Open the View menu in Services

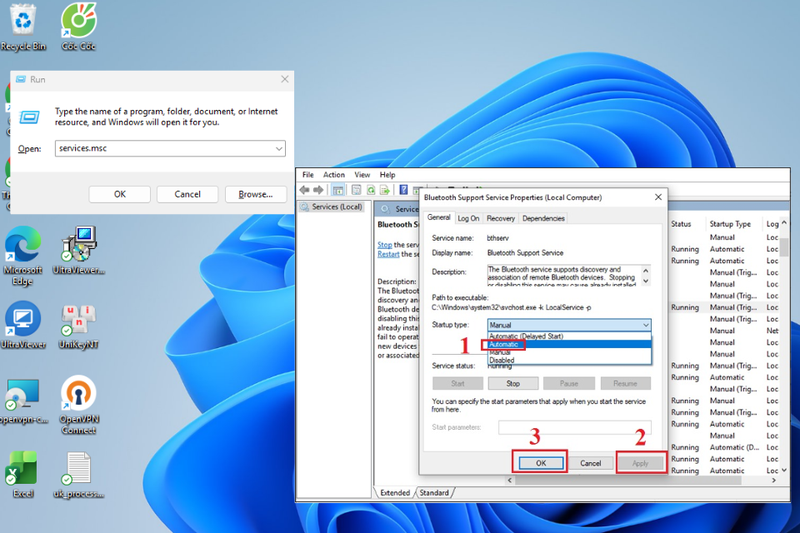[362, 174]
